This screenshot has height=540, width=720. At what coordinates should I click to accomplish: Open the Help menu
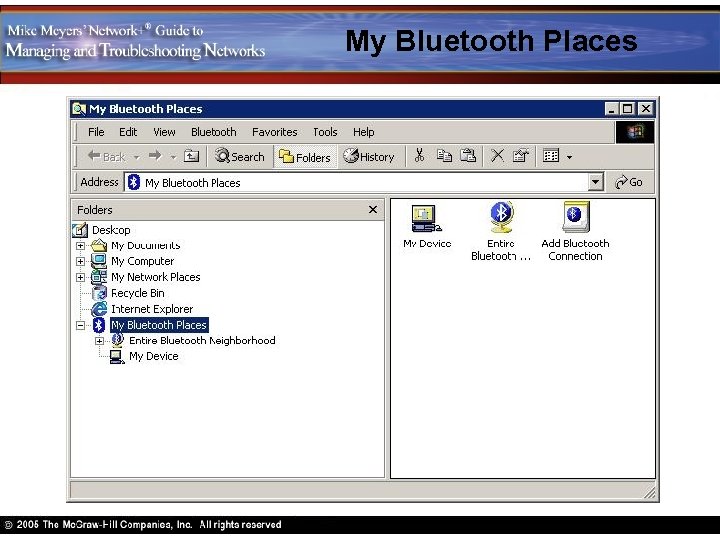click(x=363, y=132)
